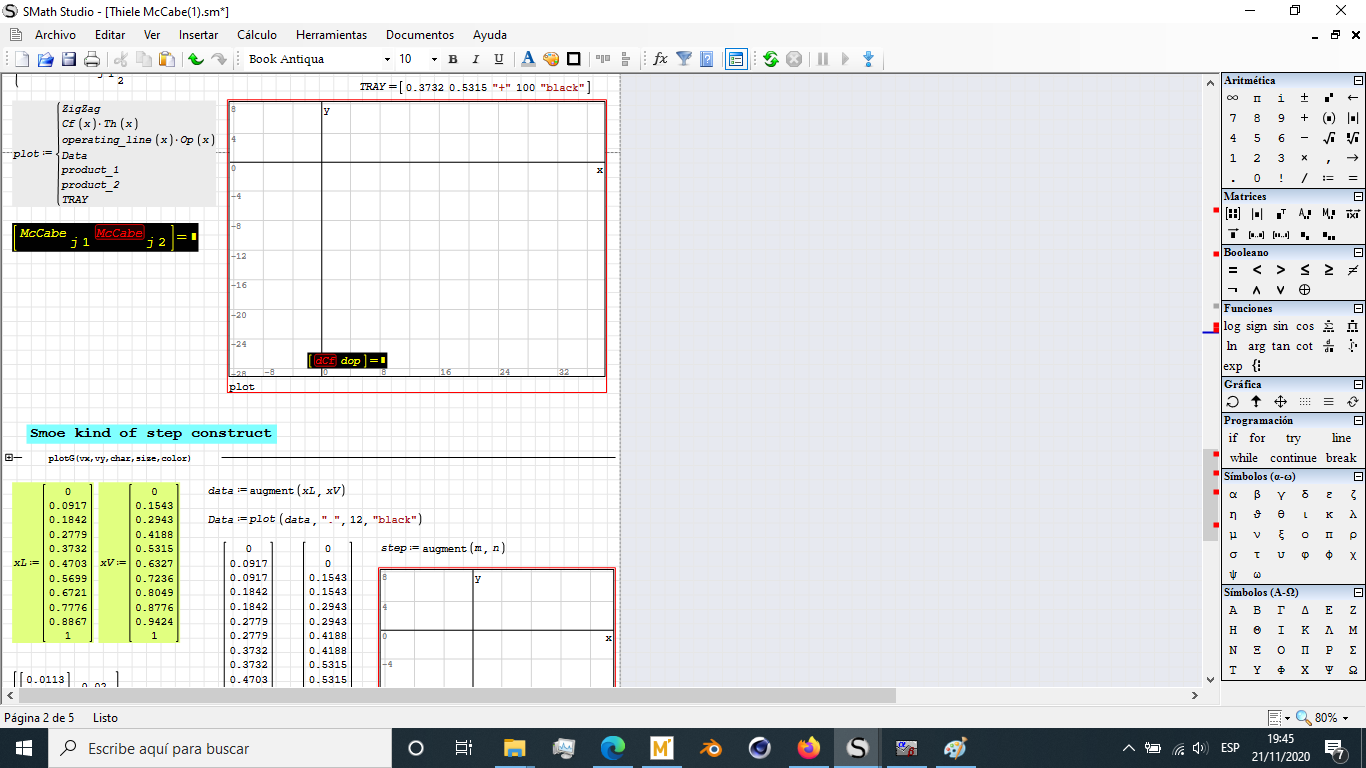Screen dimensions: 1366x768
Task: Collapse the Aritmética panel
Action: 1358,80
